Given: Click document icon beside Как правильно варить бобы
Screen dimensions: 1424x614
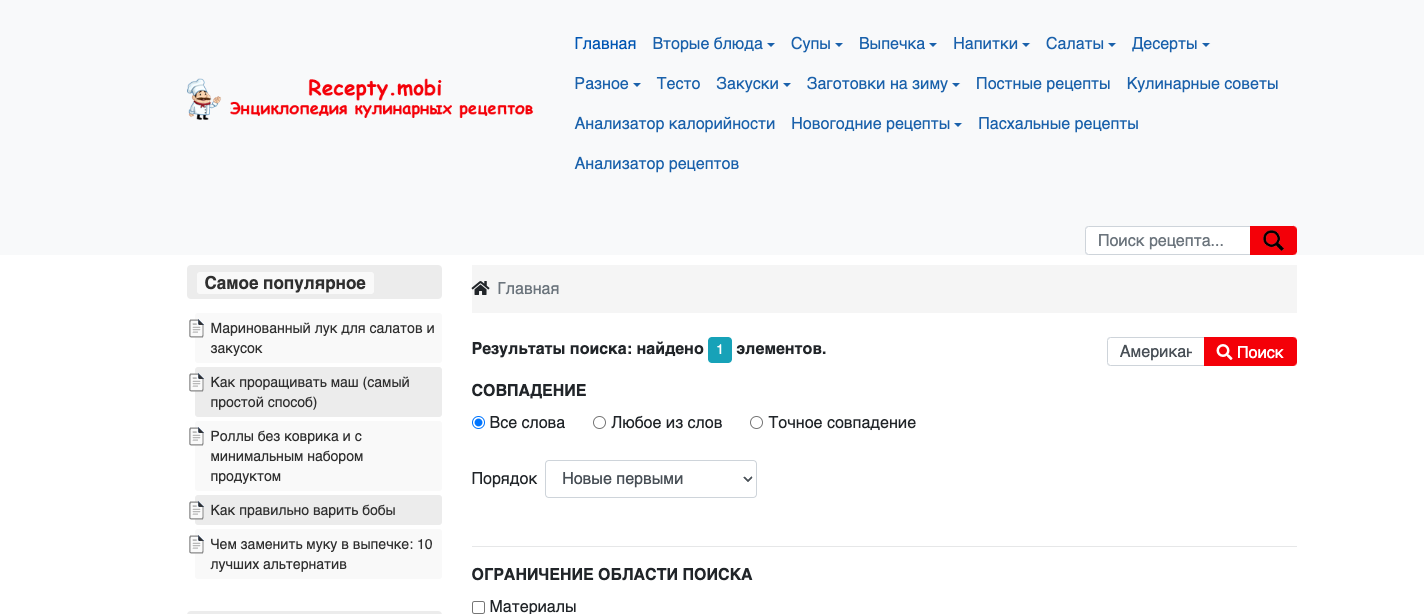Looking at the screenshot, I should pos(197,510).
